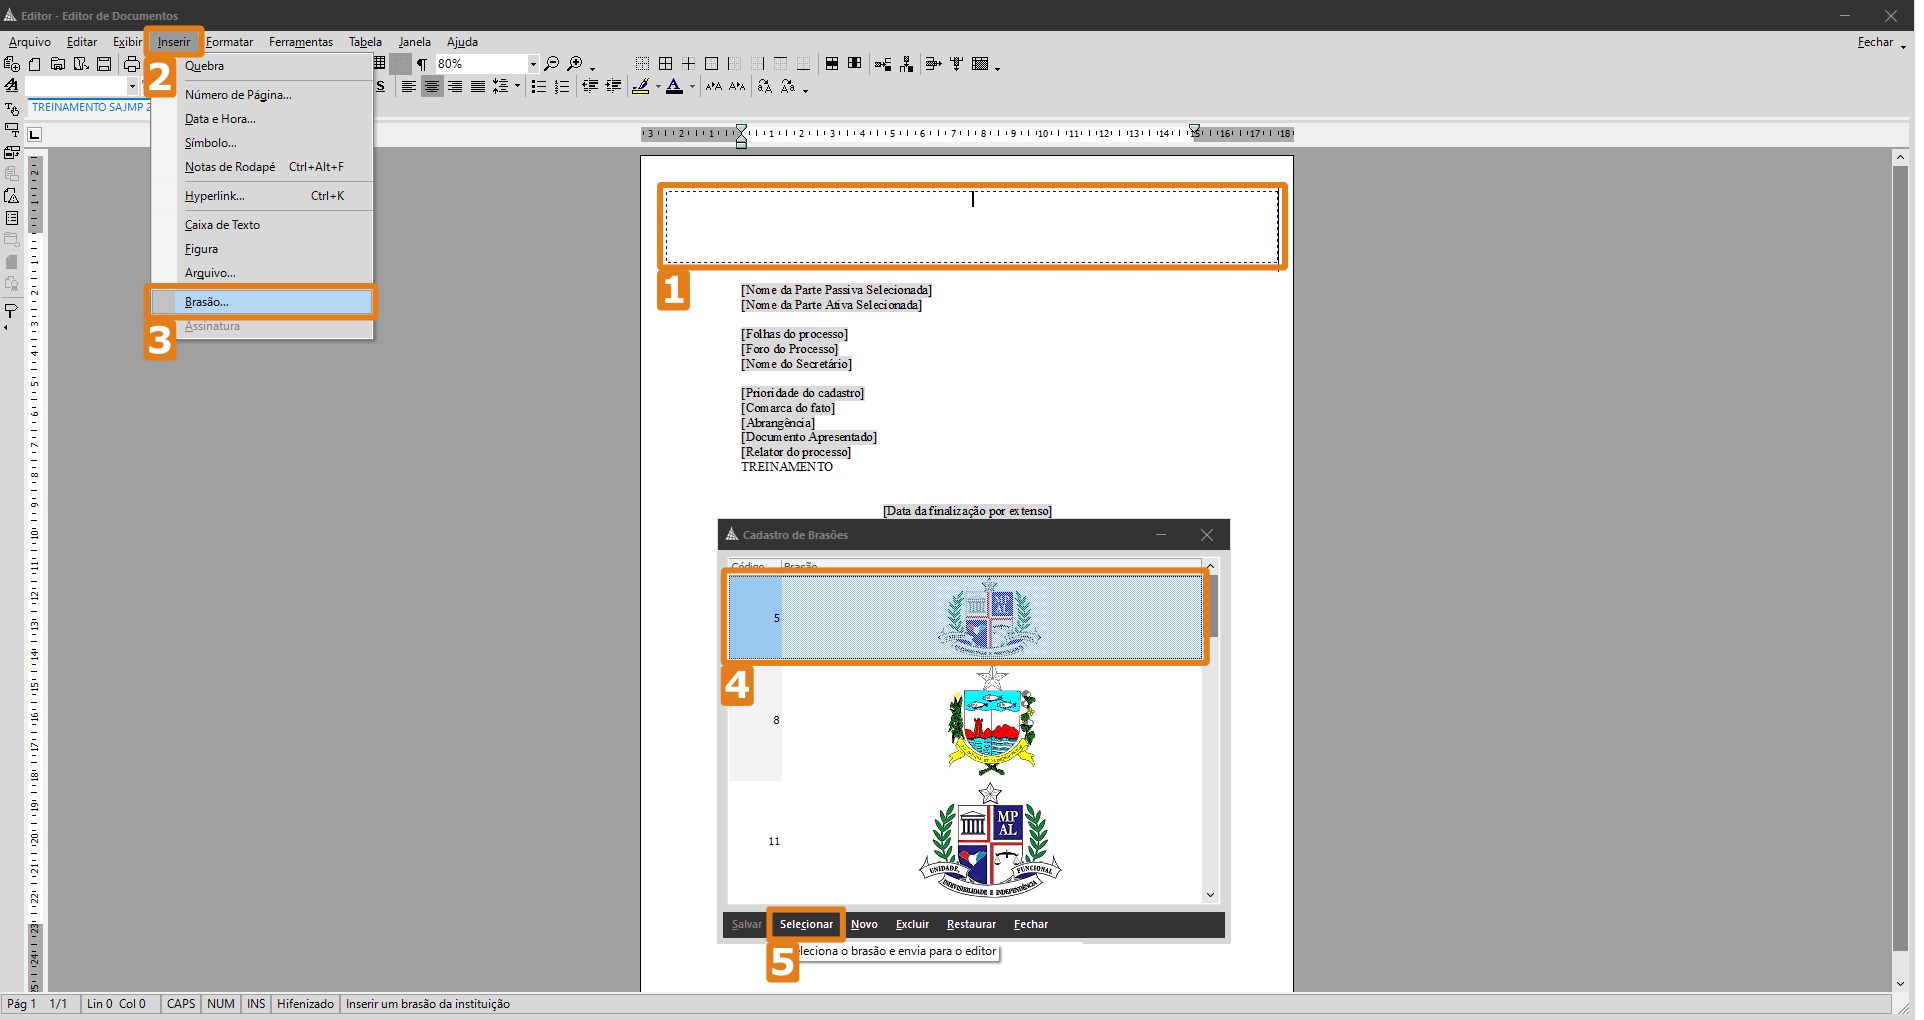The width and height of the screenshot is (1924, 1020).
Task: Justify text using the toolbar icon
Action: click(x=478, y=87)
